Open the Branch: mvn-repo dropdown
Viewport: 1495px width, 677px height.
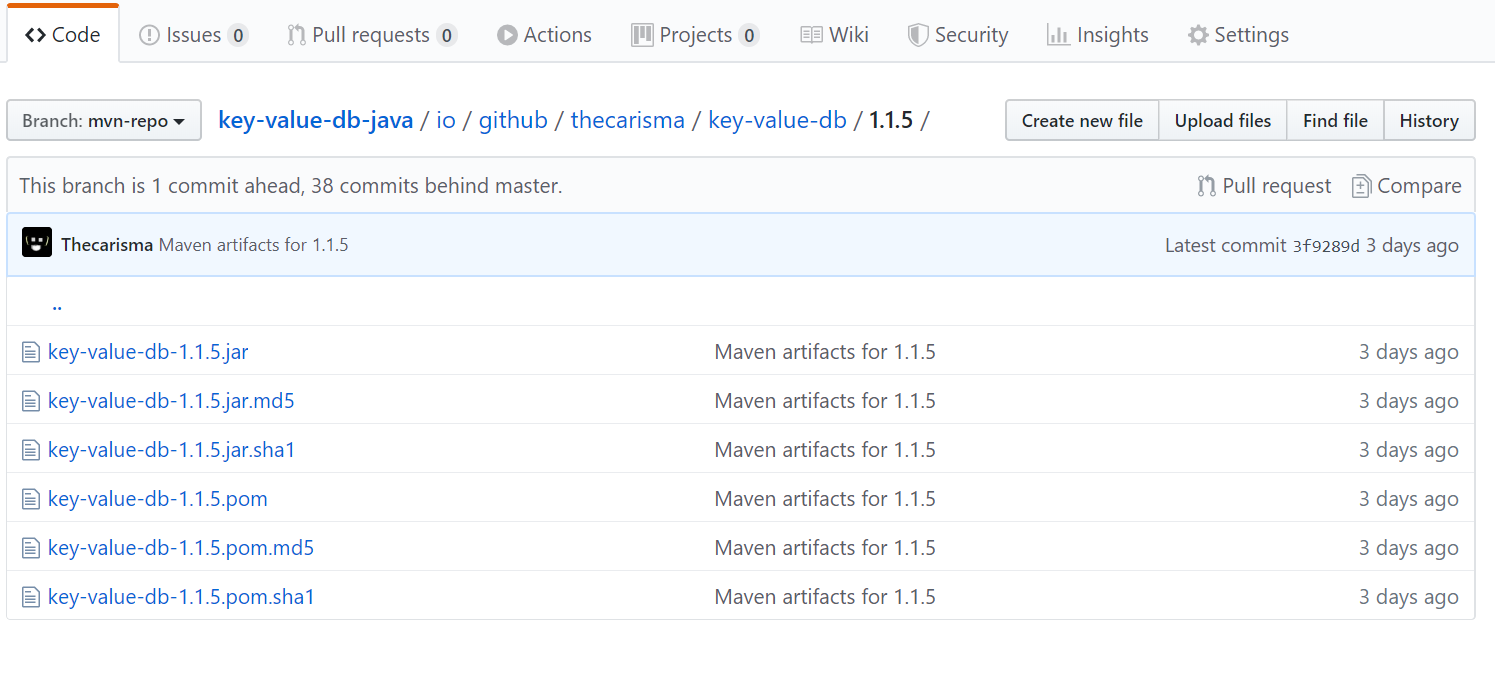click(x=104, y=121)
